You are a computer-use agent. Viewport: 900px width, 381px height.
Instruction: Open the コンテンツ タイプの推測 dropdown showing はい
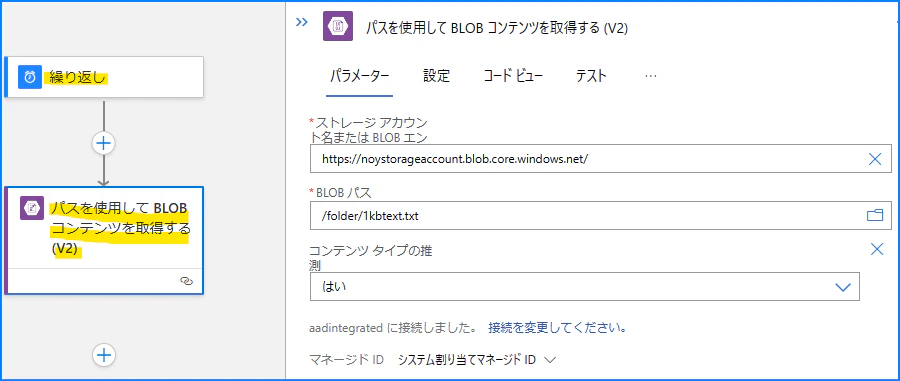point(584,286)
